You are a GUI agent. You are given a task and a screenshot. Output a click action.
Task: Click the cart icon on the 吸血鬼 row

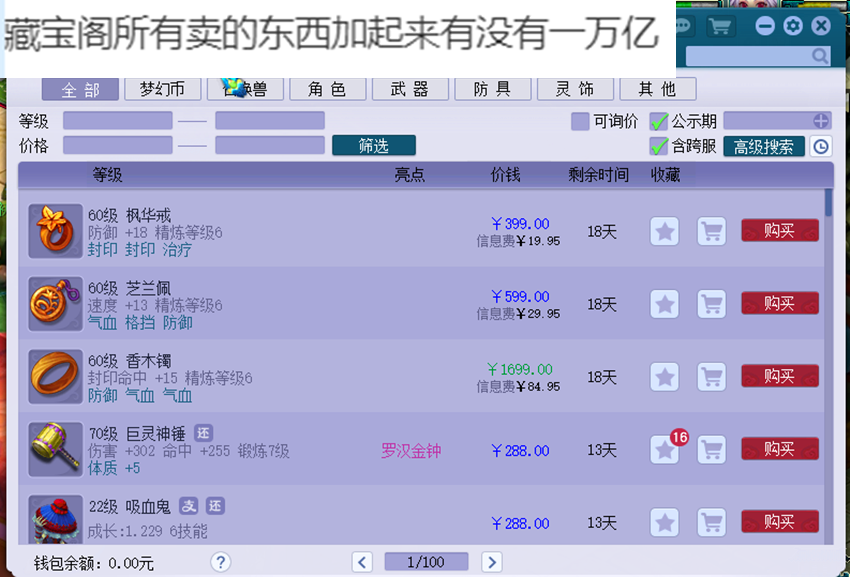click(x=711, y=523)
